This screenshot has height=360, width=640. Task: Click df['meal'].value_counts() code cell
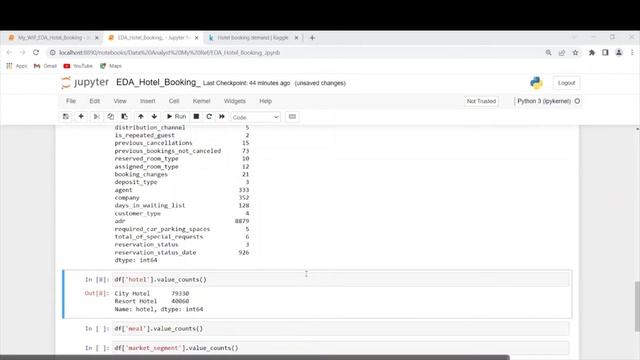coord(340,329)
